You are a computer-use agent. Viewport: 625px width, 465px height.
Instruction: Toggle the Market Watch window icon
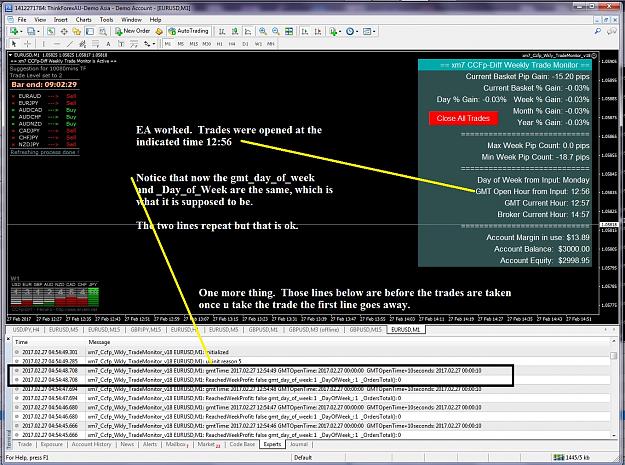(x=51, y=31)
